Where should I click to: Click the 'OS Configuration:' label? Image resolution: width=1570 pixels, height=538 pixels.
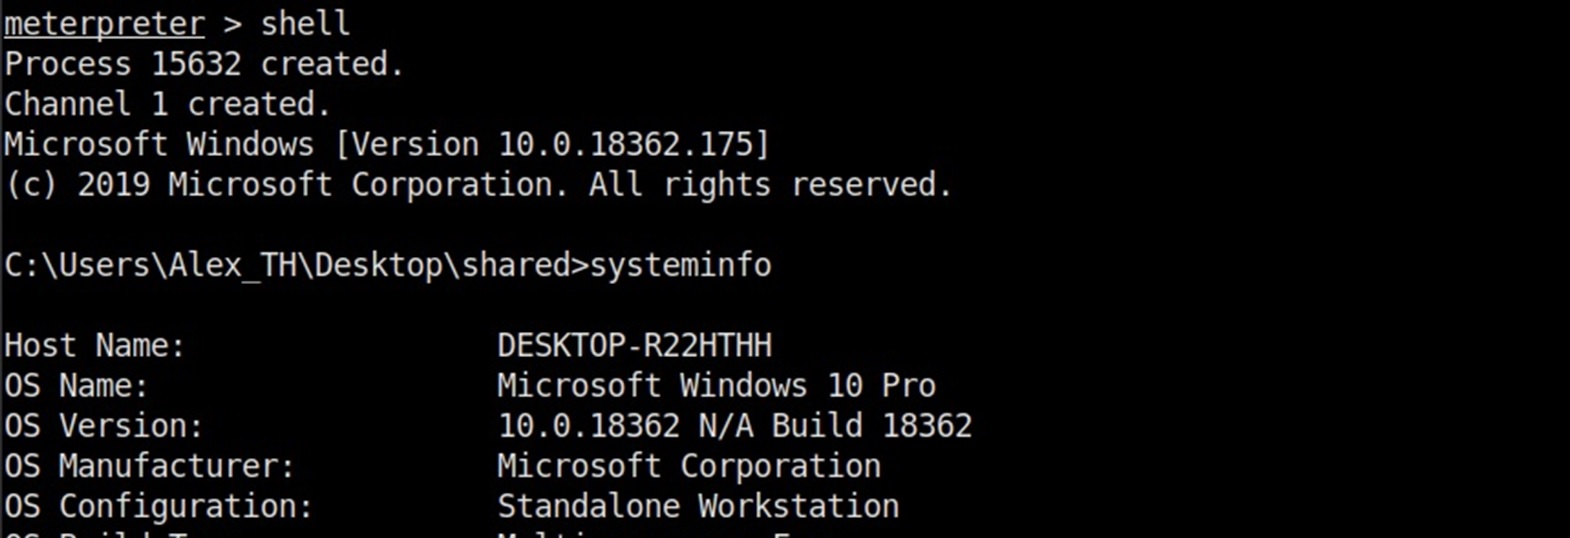pos(158,506)
